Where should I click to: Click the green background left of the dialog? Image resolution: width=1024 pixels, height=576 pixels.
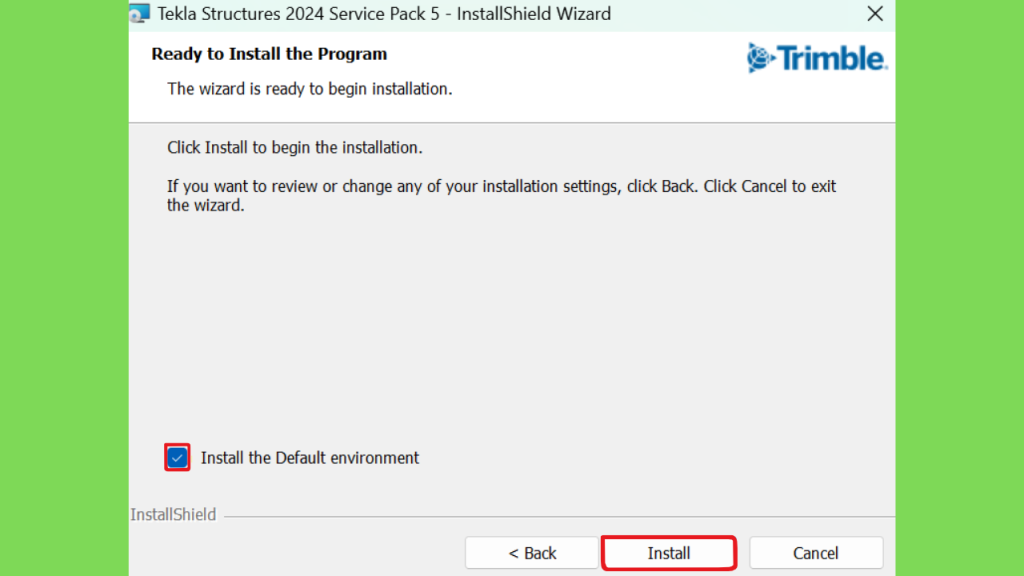[x=64, y=288]
